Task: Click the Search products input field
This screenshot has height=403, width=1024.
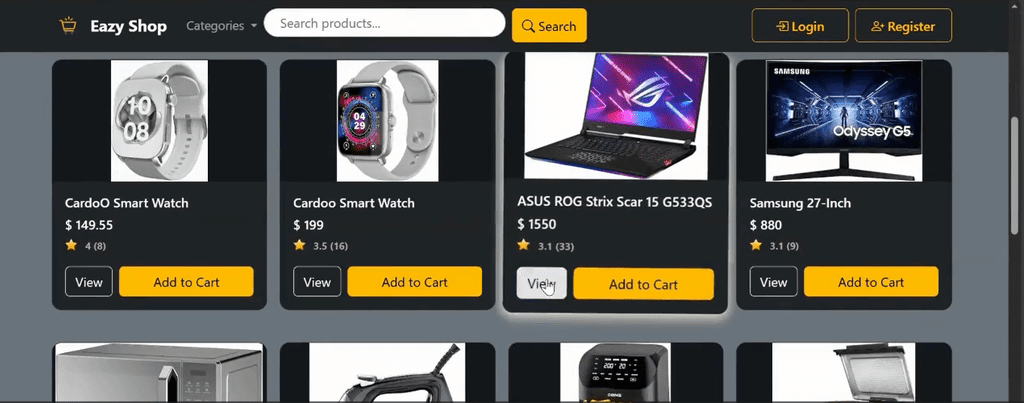Action: [x=384, y=24]
